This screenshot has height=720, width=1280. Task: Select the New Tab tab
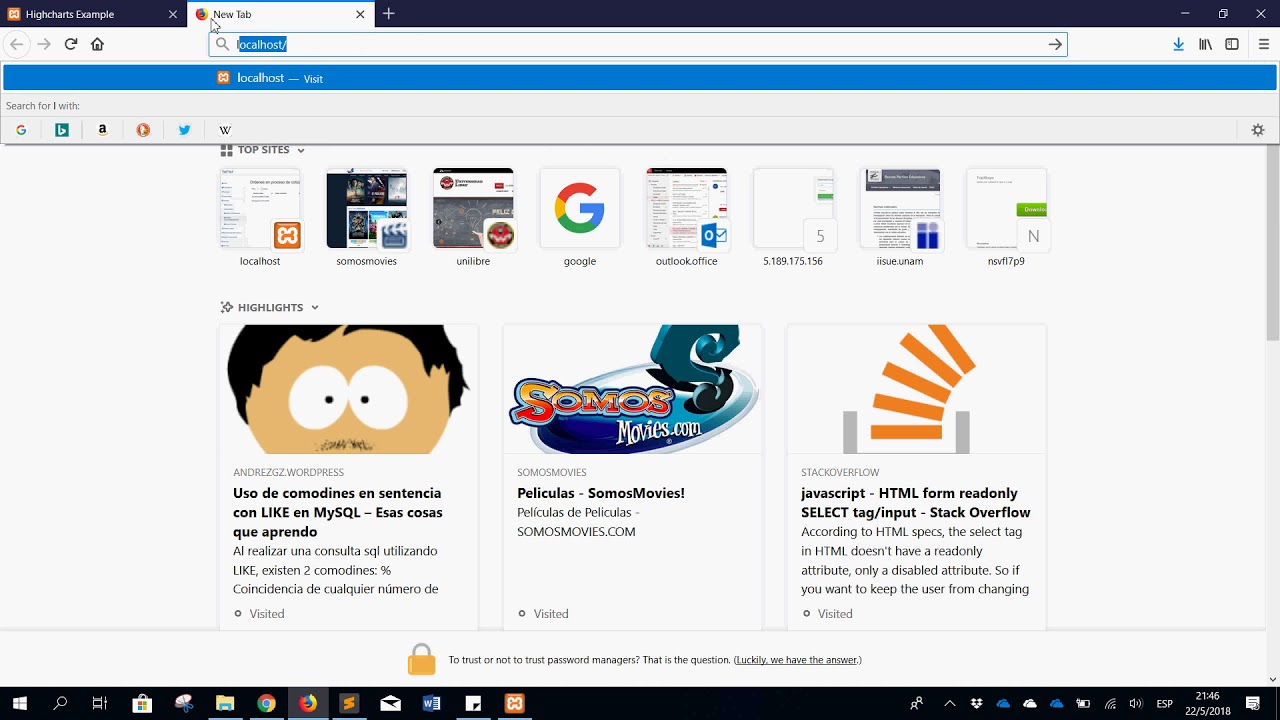point(280,14)
